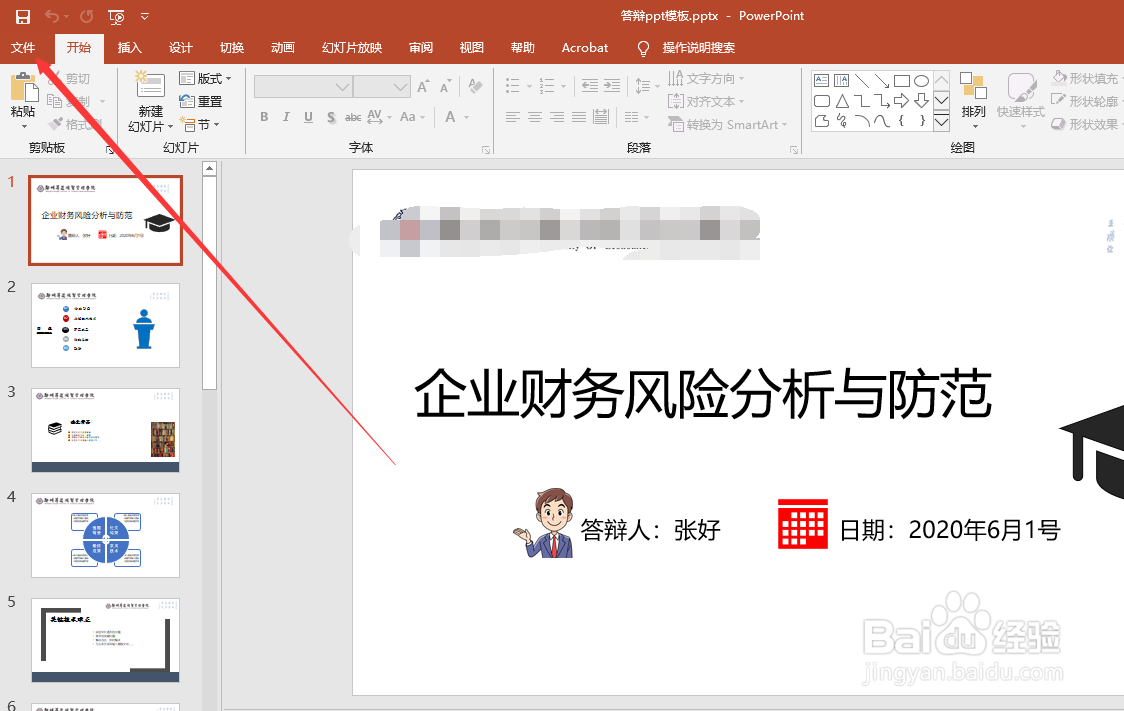This screenshot has width=1124, height=711.
Task: Click the distributed alignment icon
Action: tap(601, 117)
